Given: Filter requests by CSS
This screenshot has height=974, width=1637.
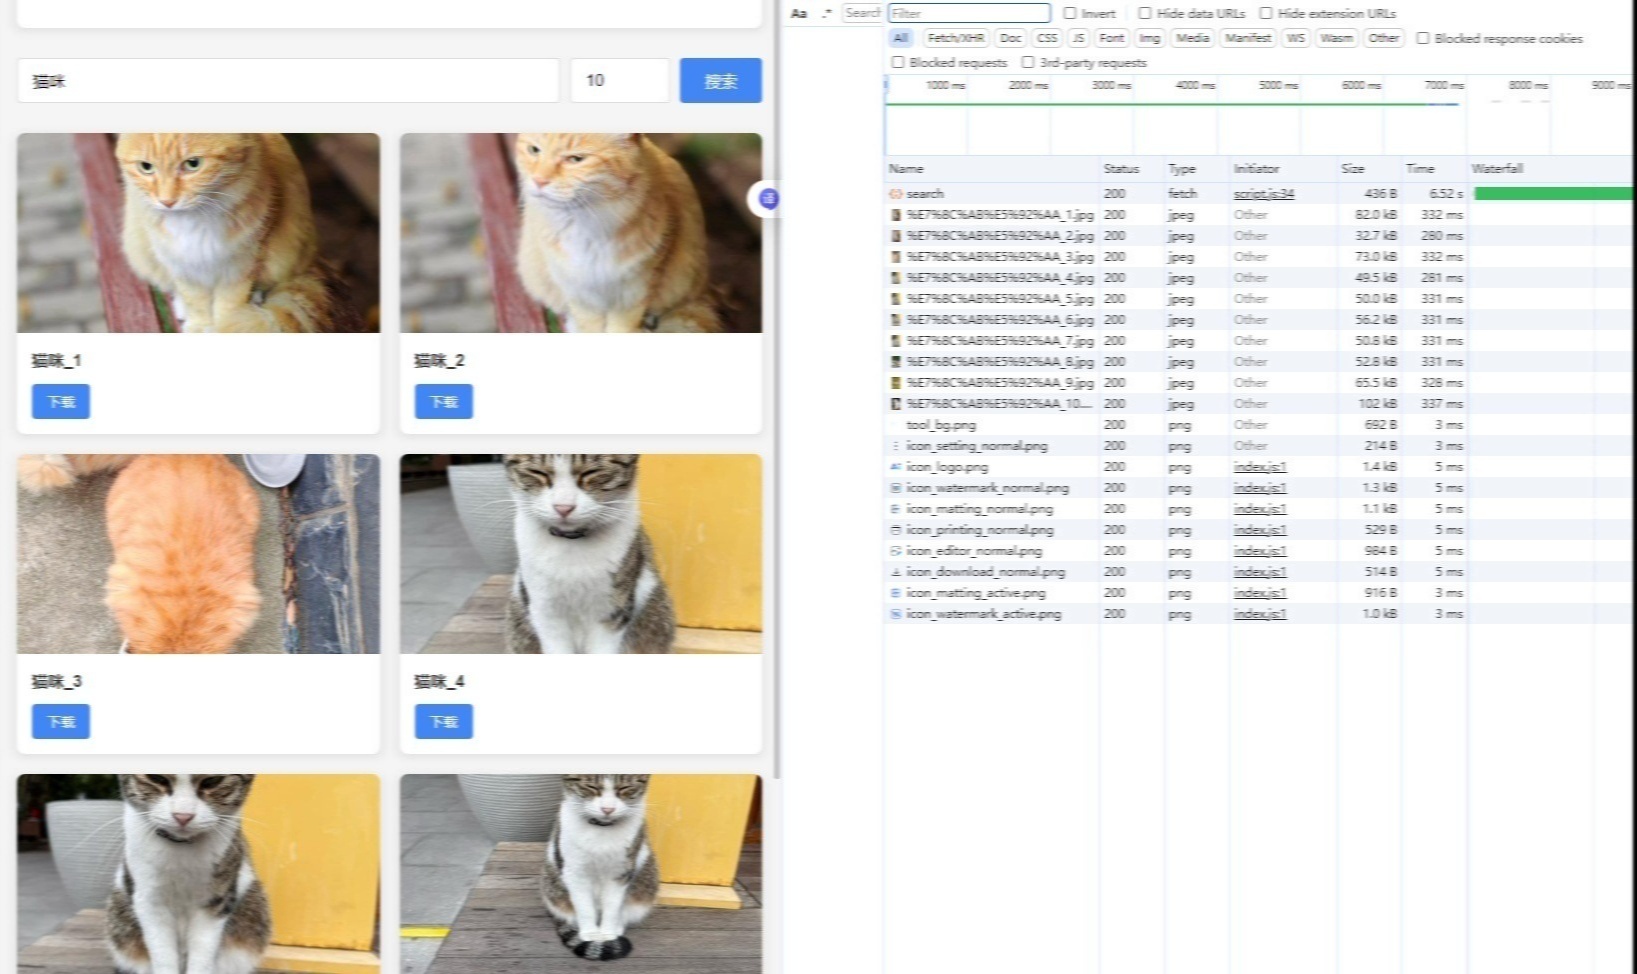Looking at the screenshot, I should pyautogui.click(x=1047, y=38).
